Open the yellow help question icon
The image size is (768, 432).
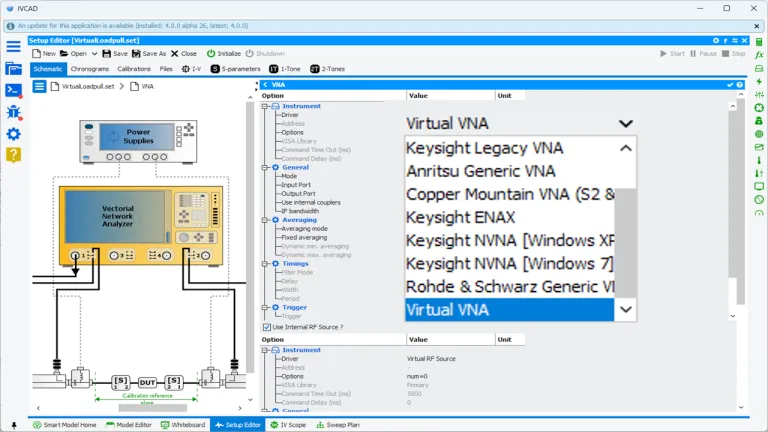(x=13, y=155)
